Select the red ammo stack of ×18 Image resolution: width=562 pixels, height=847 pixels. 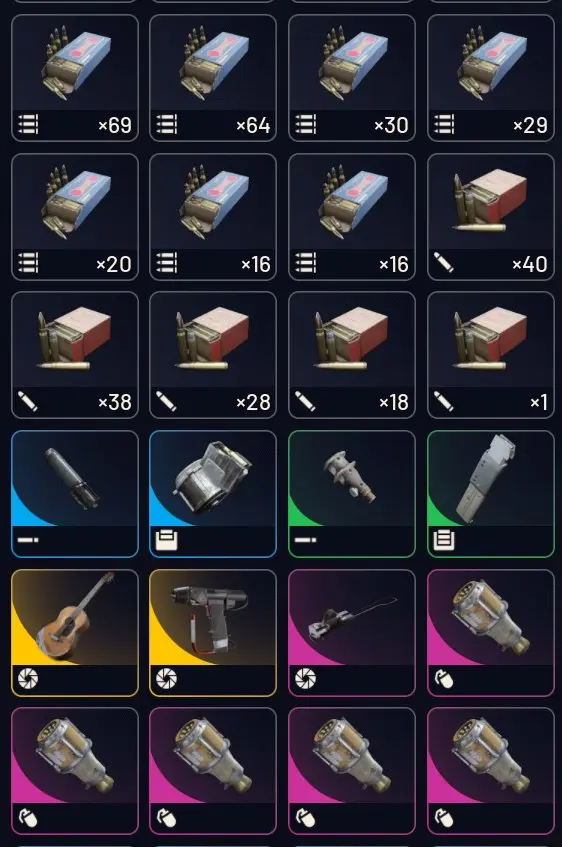coord(352,355)
